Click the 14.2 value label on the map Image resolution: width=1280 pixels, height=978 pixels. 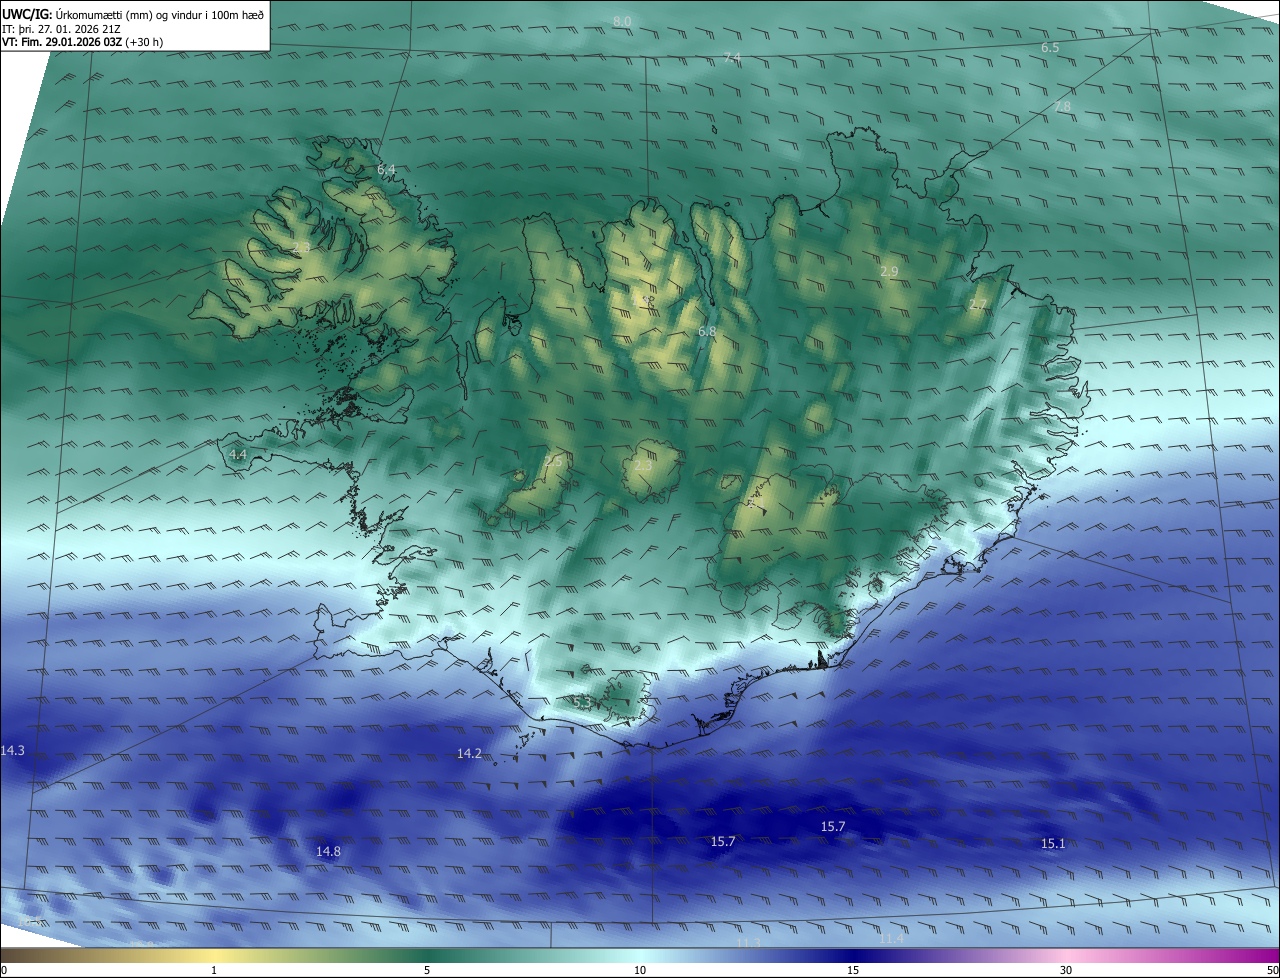(469, 753)
